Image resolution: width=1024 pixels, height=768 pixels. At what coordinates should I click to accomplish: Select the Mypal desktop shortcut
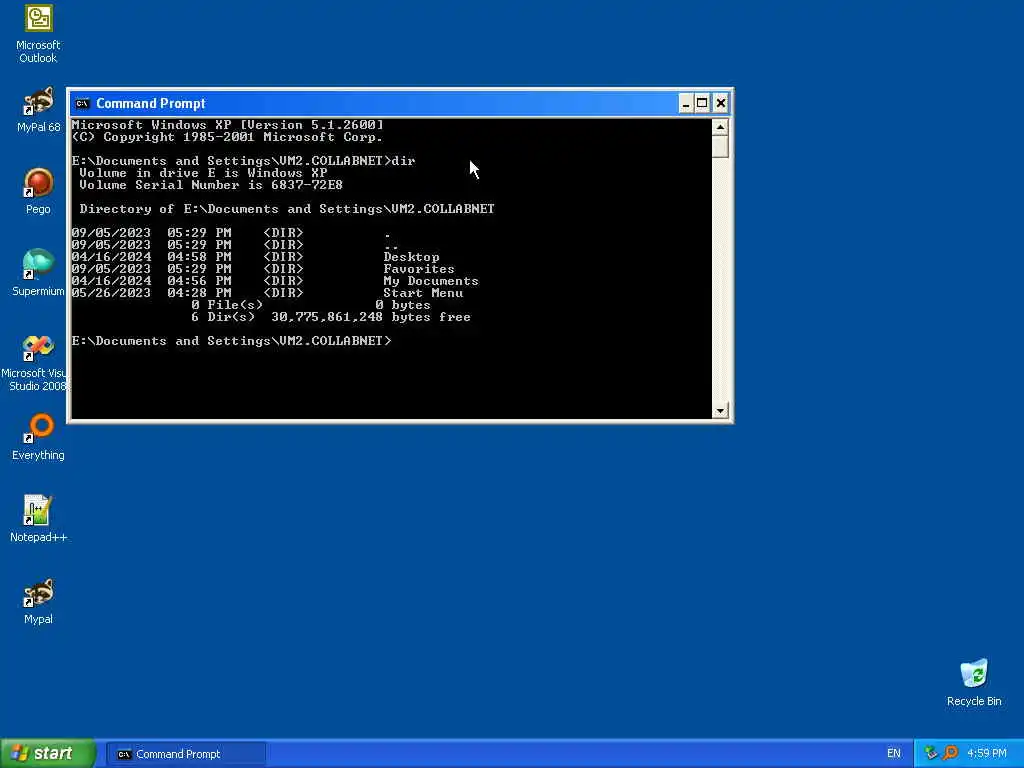[x=38, y=601]
